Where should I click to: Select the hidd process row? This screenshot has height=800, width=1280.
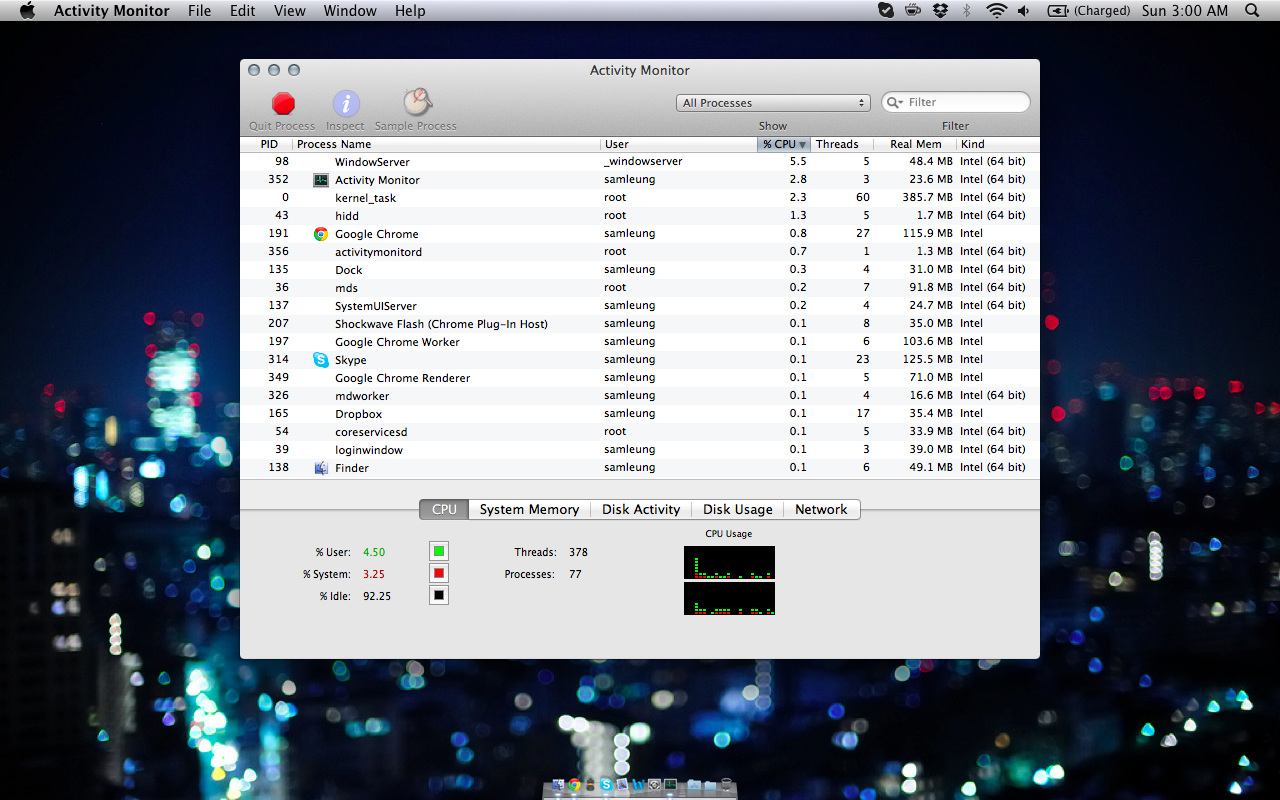[640, 216]
